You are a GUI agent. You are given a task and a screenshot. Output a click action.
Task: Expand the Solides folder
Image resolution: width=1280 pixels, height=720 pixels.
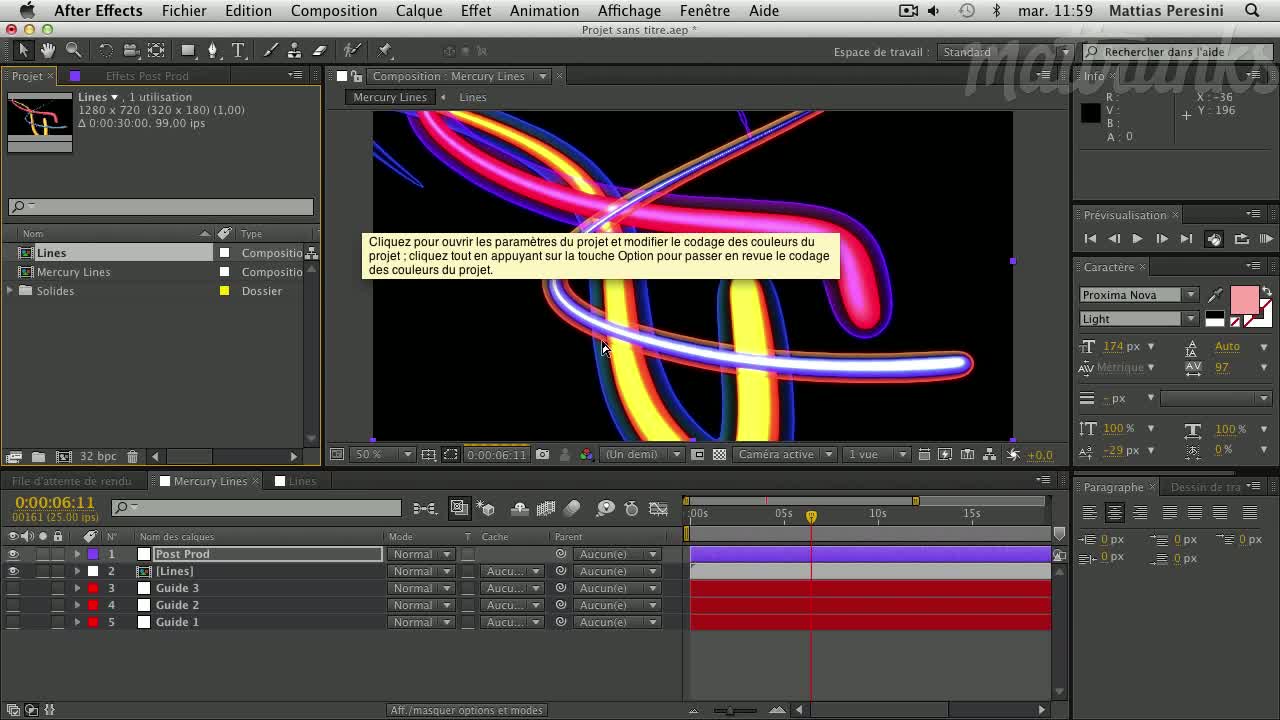click(10, 291)
